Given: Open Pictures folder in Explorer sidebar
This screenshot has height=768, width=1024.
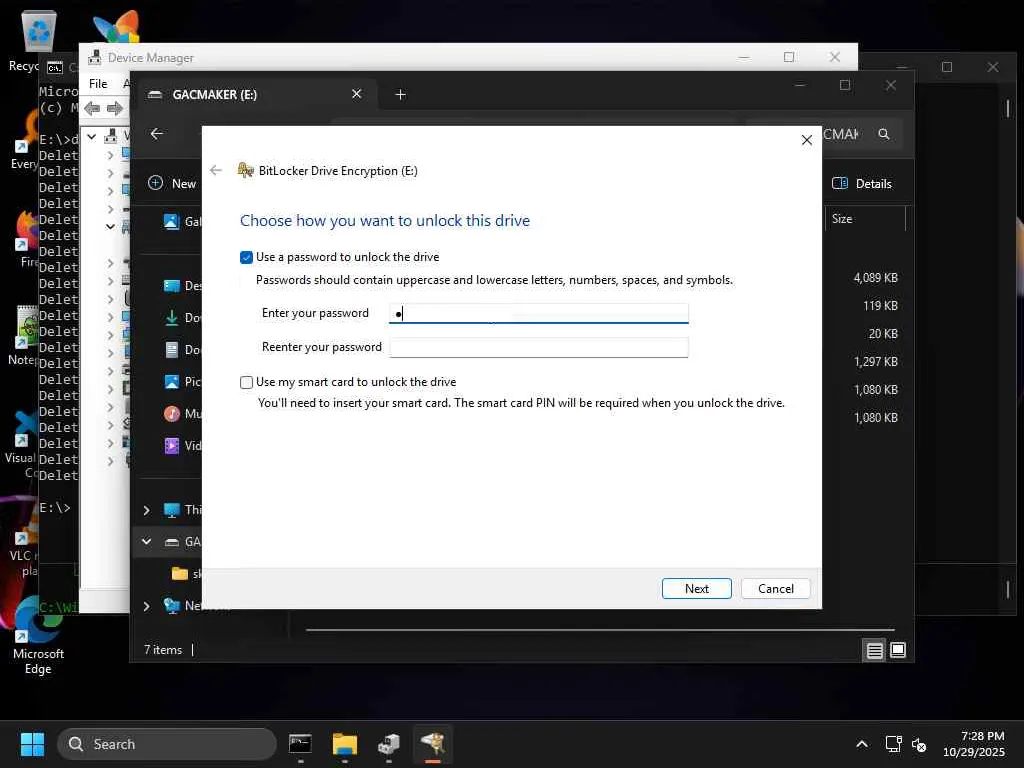Looking at the screenshot, I should click(x=182, y=382).
